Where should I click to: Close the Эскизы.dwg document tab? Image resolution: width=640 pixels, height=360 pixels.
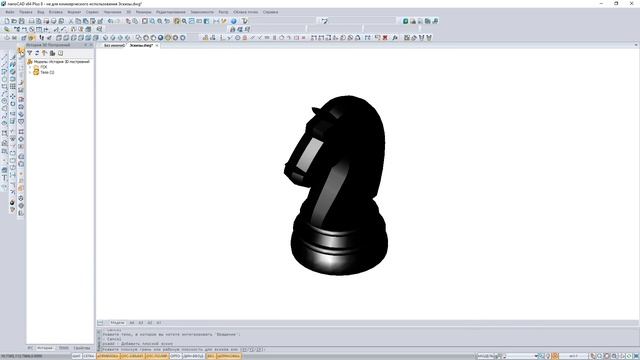point(157,45)
